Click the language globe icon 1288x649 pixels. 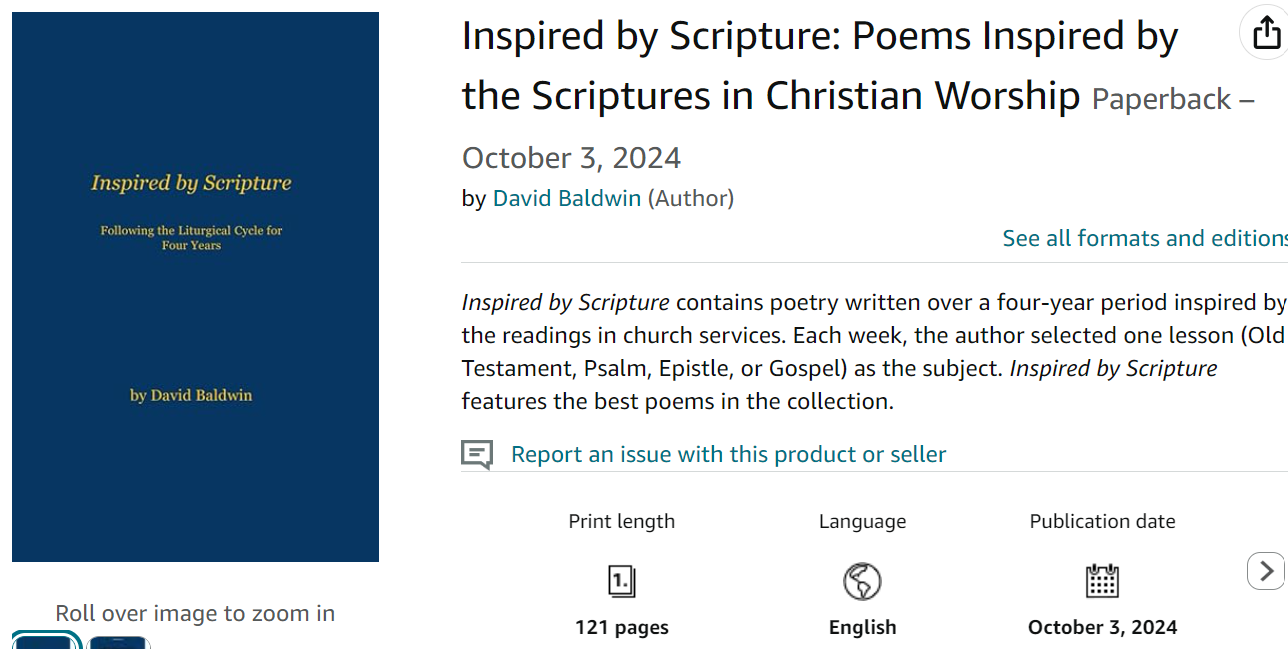tap(862, 581)
